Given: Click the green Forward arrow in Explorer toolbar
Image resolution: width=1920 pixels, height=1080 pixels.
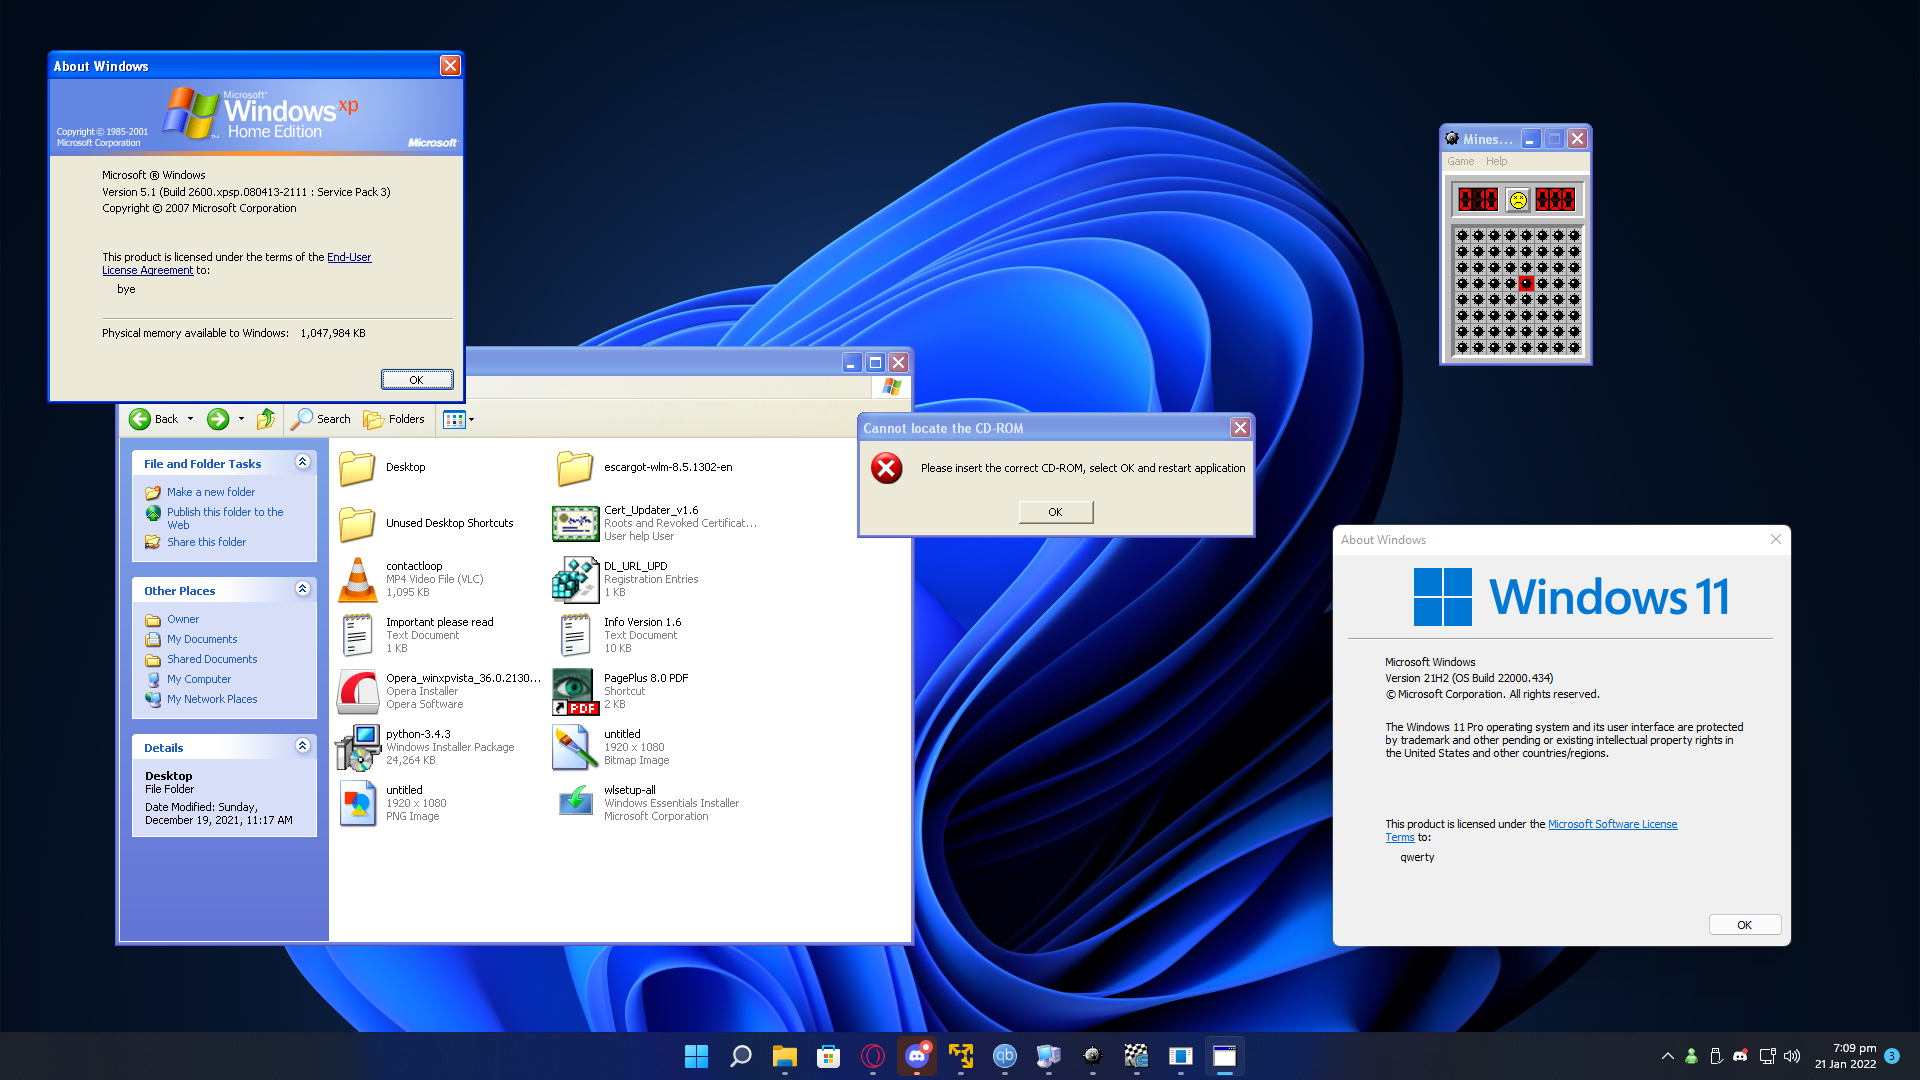Looking at the screenshot, I should click(218, 419).
